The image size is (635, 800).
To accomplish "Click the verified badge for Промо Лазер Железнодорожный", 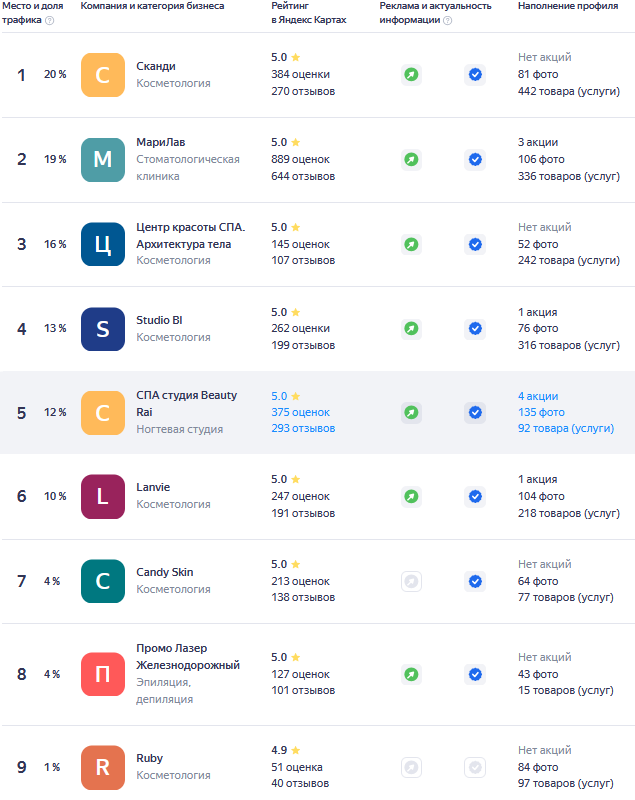I will (475, 674).
